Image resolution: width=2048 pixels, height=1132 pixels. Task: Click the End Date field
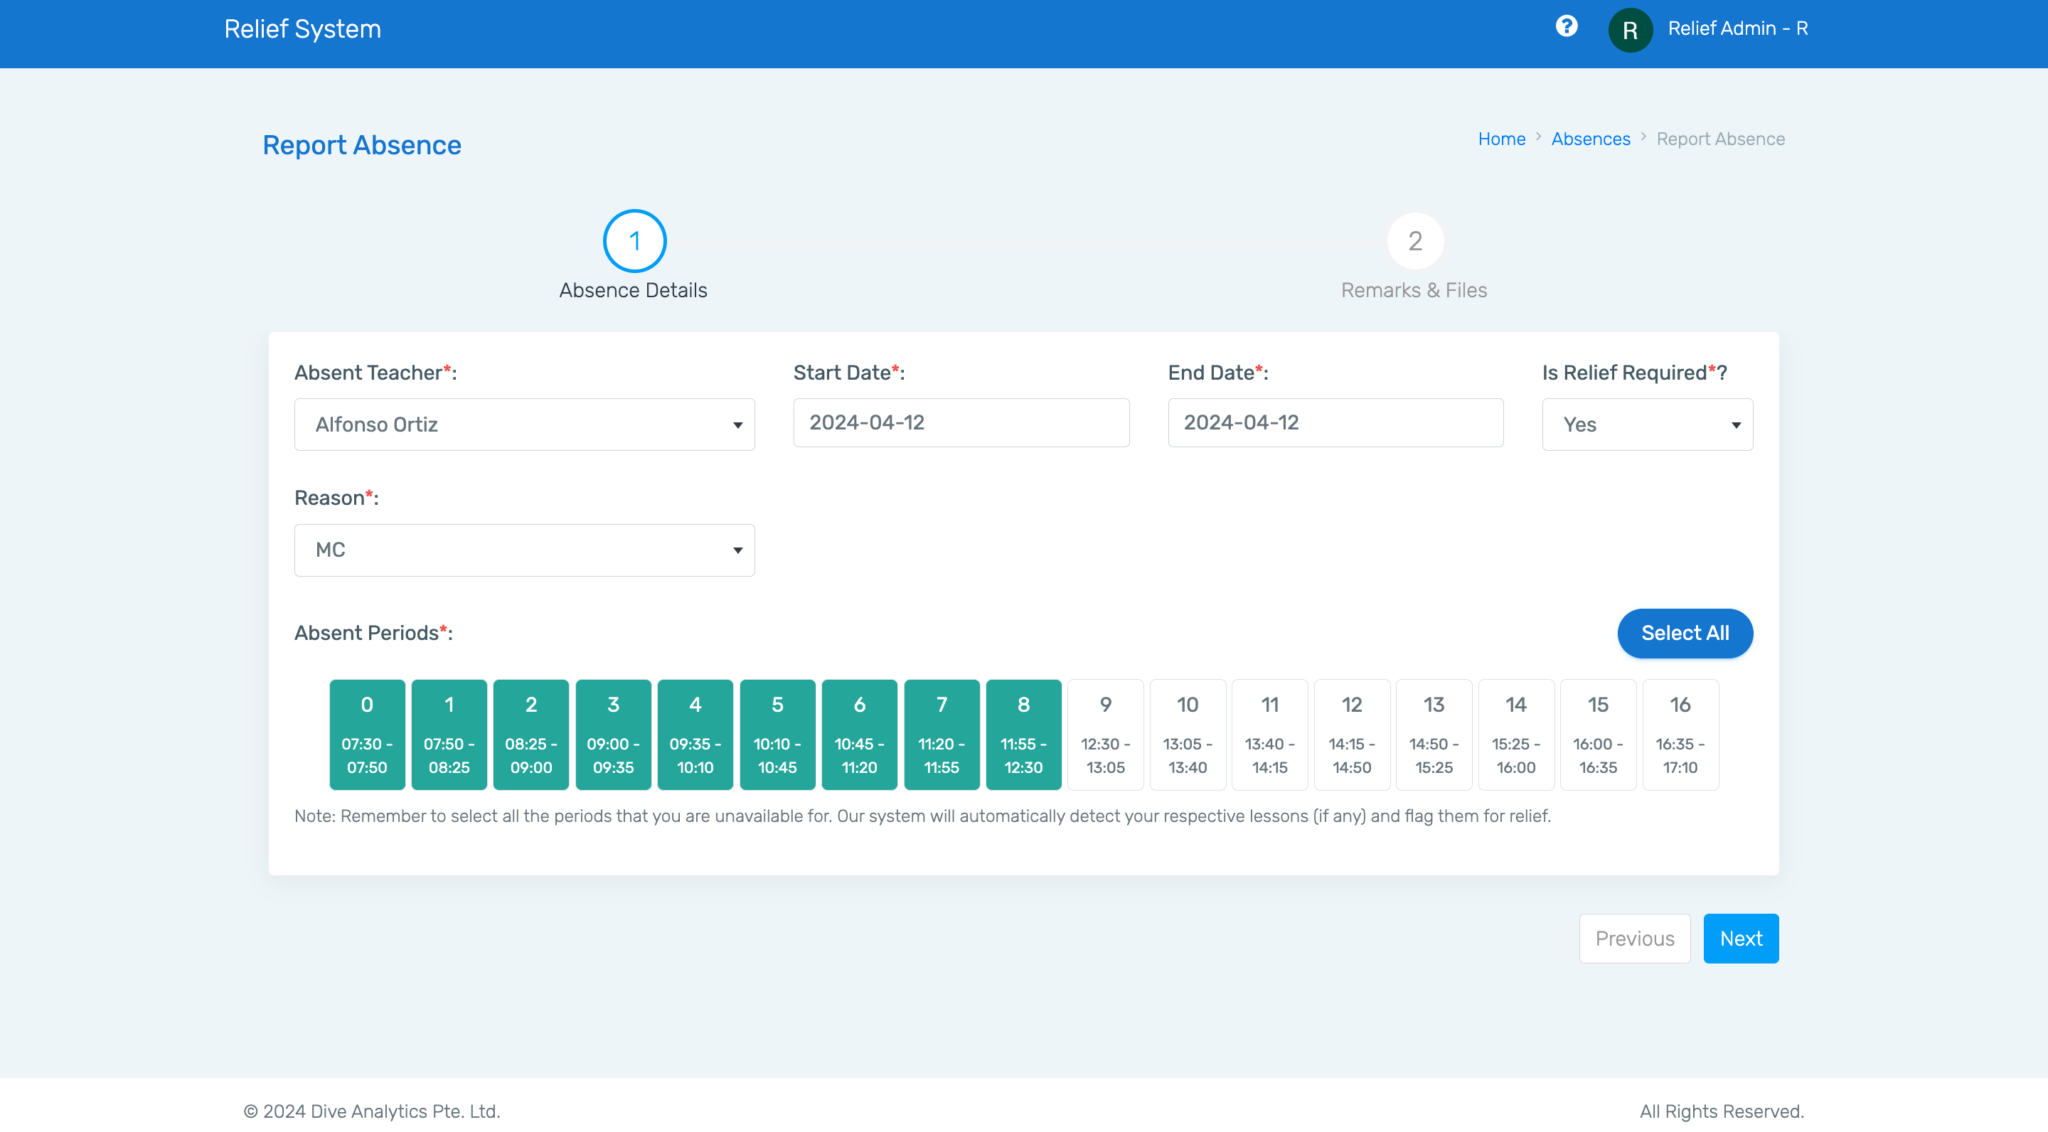coord(1335,422)
